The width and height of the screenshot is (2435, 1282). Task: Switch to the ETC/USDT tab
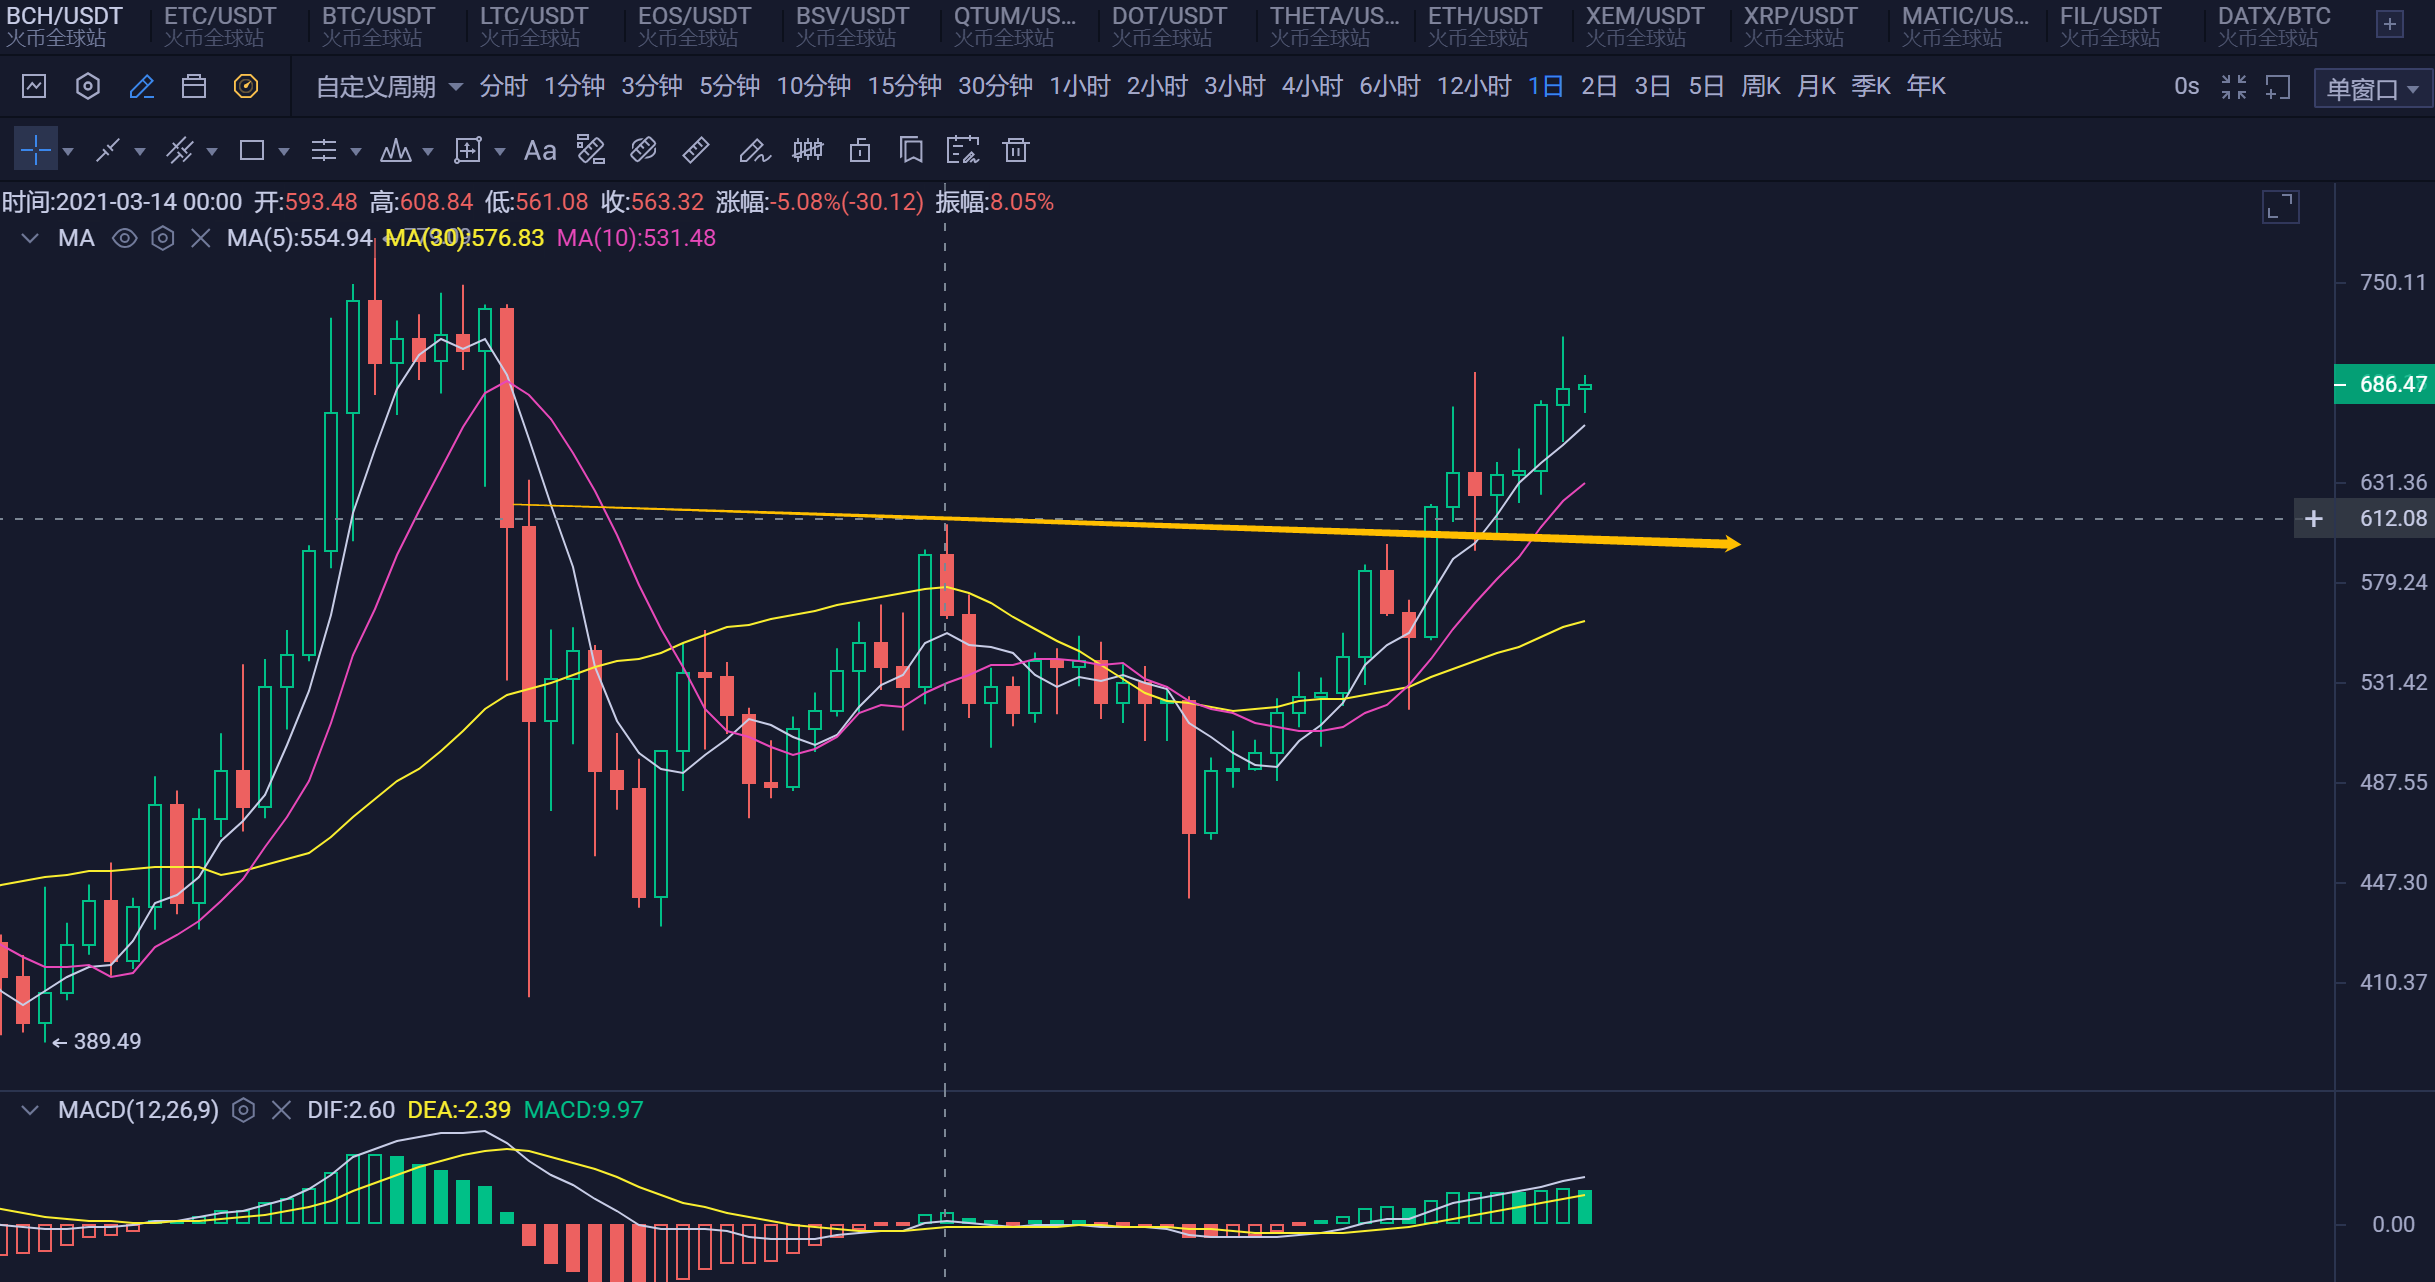coord(220,26)
